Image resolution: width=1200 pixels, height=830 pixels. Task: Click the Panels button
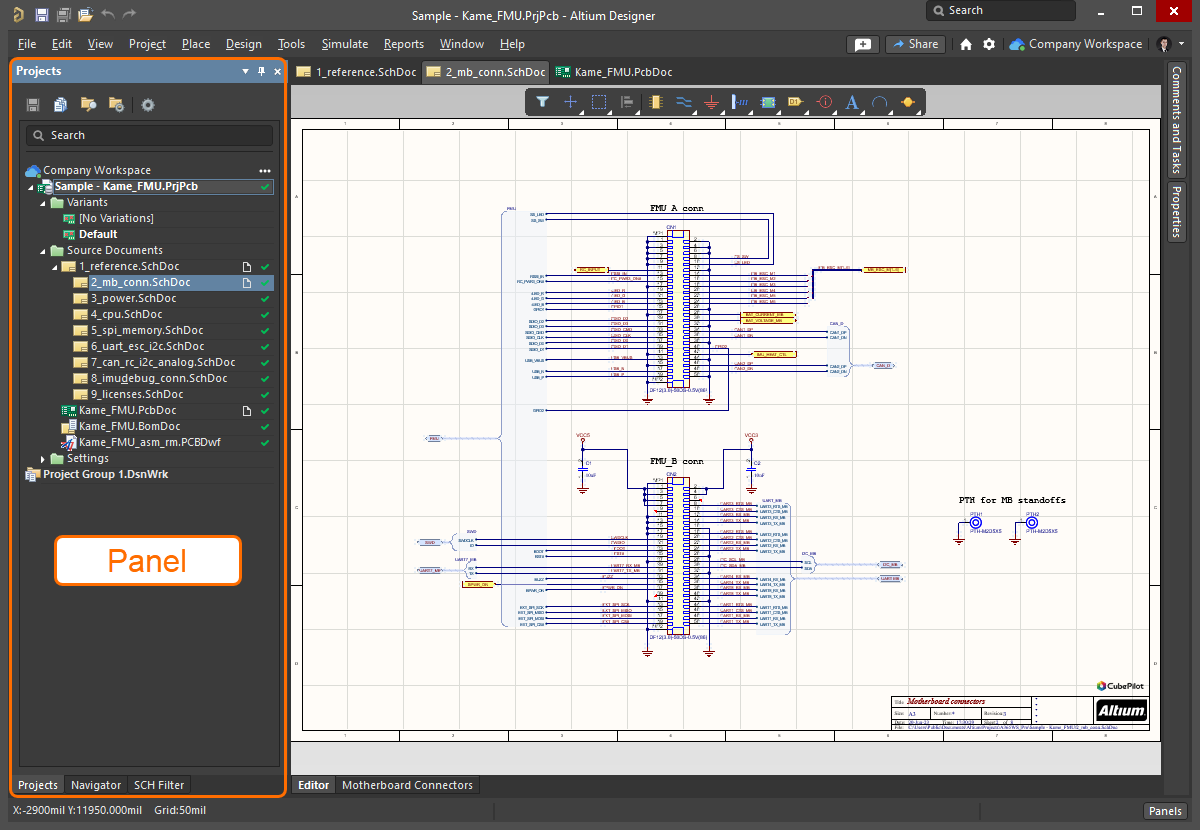(x=1164, y=810)
